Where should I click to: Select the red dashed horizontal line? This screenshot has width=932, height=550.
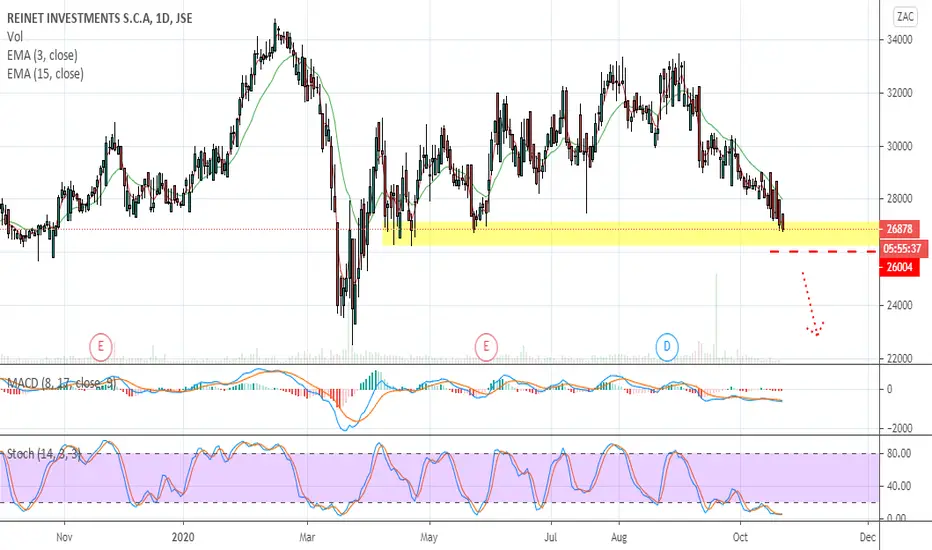(x=823, y=252)
